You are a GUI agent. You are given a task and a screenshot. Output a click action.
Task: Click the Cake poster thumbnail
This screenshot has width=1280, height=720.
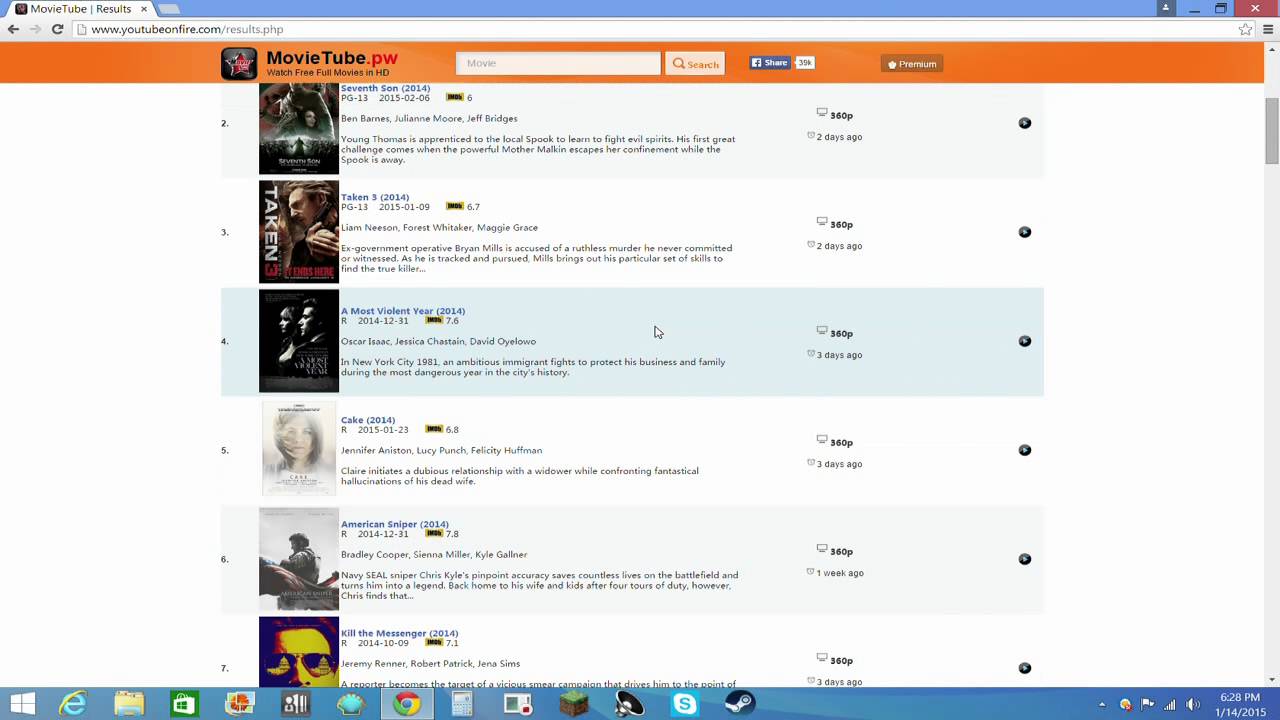(x=299, y=449)
